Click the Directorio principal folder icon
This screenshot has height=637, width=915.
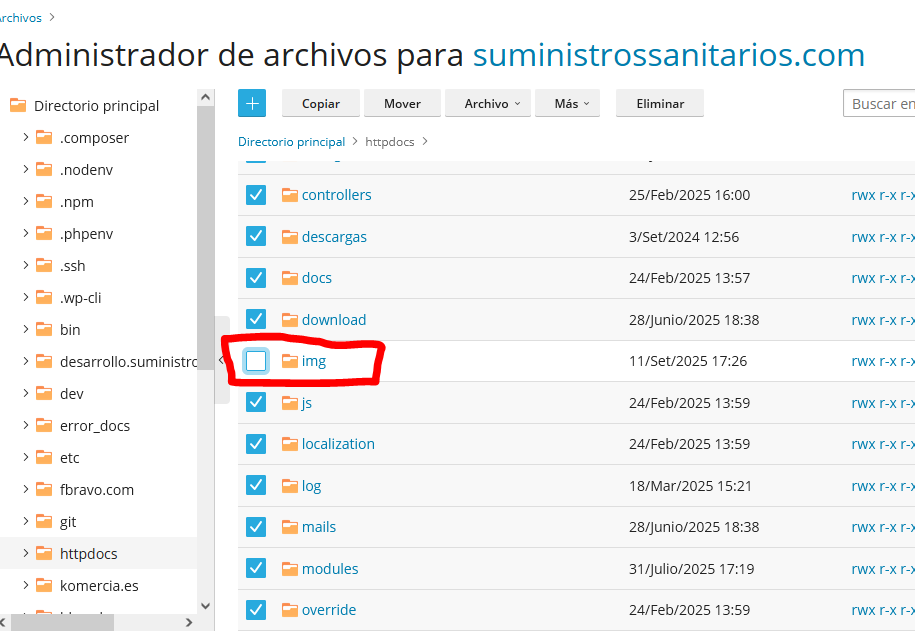pyautogui.click(x=18, y=104)
